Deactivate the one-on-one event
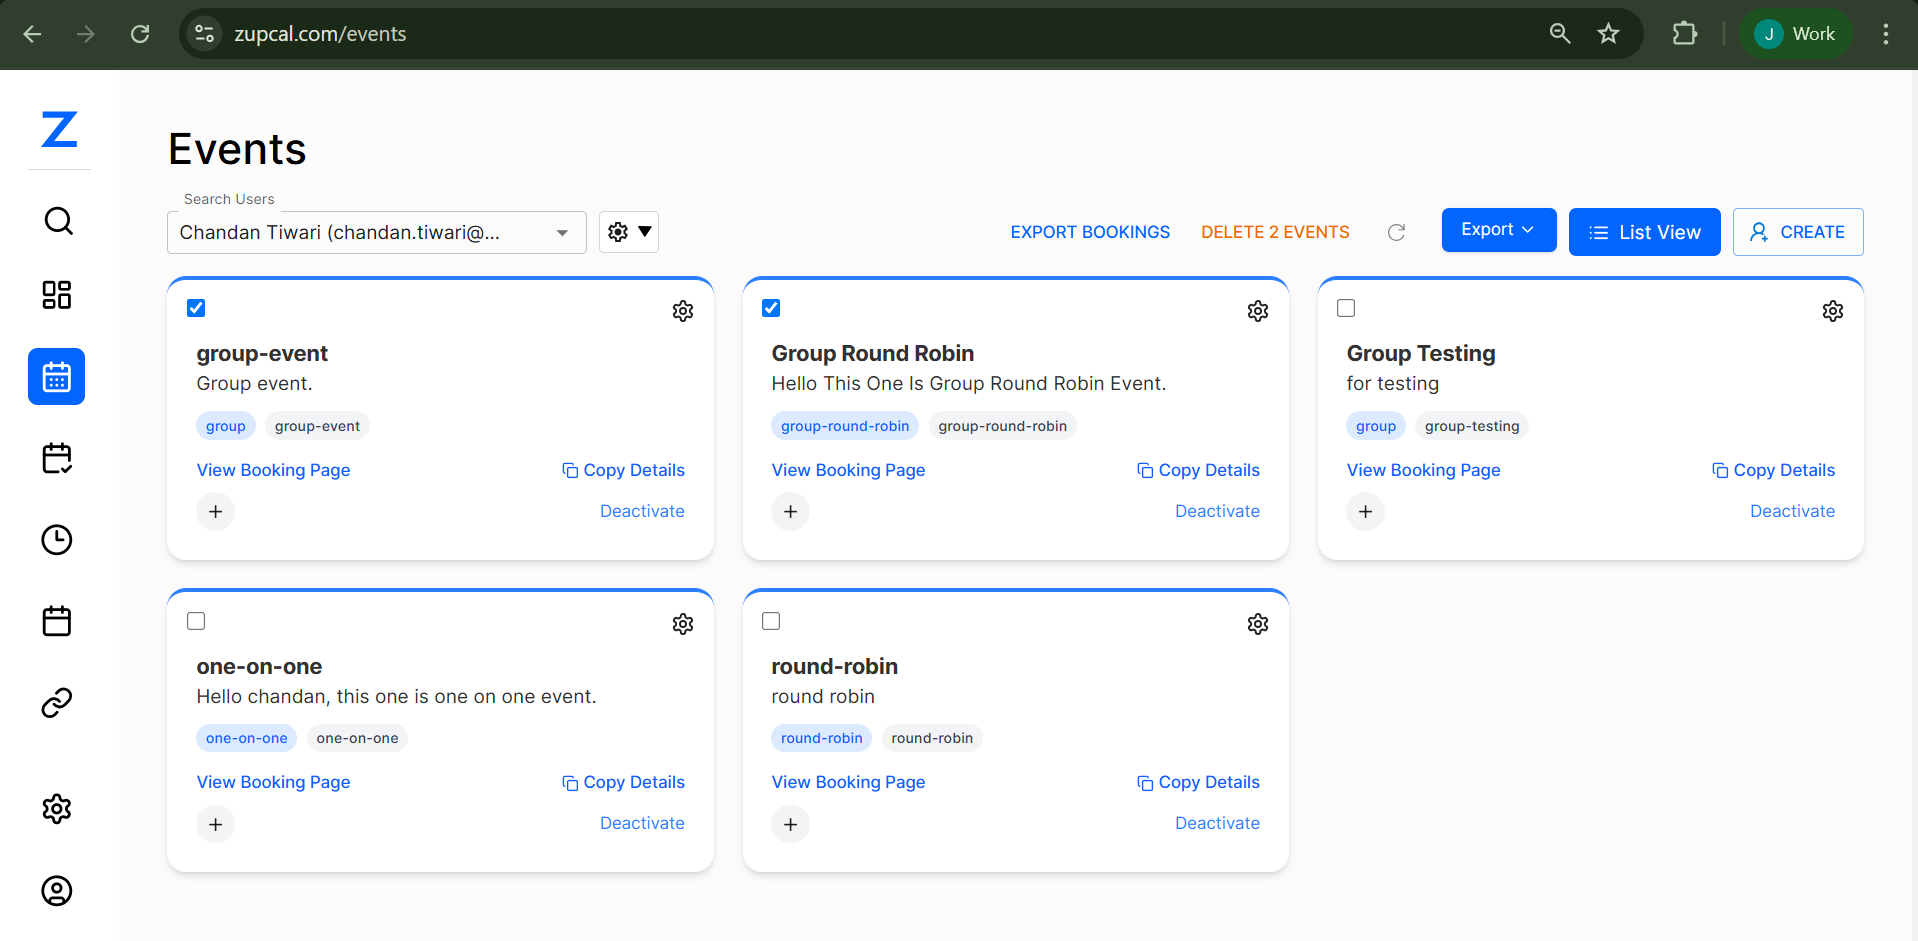The width and height of the screenshot is (1918, 941). (642, 823)
